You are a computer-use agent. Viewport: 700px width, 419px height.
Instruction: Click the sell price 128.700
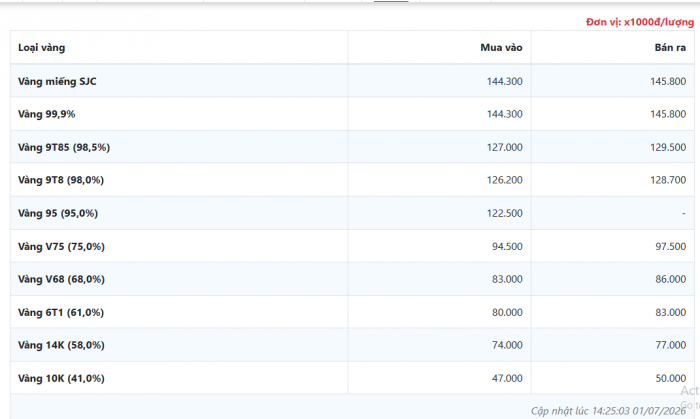coord(668,180)
